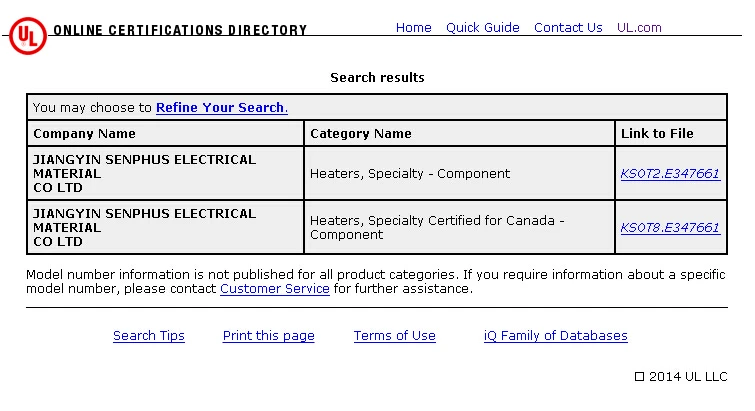Viewport: 755px width, 411px height.
Task: Click the Category Name column header
Action: (x=361, y=134)
